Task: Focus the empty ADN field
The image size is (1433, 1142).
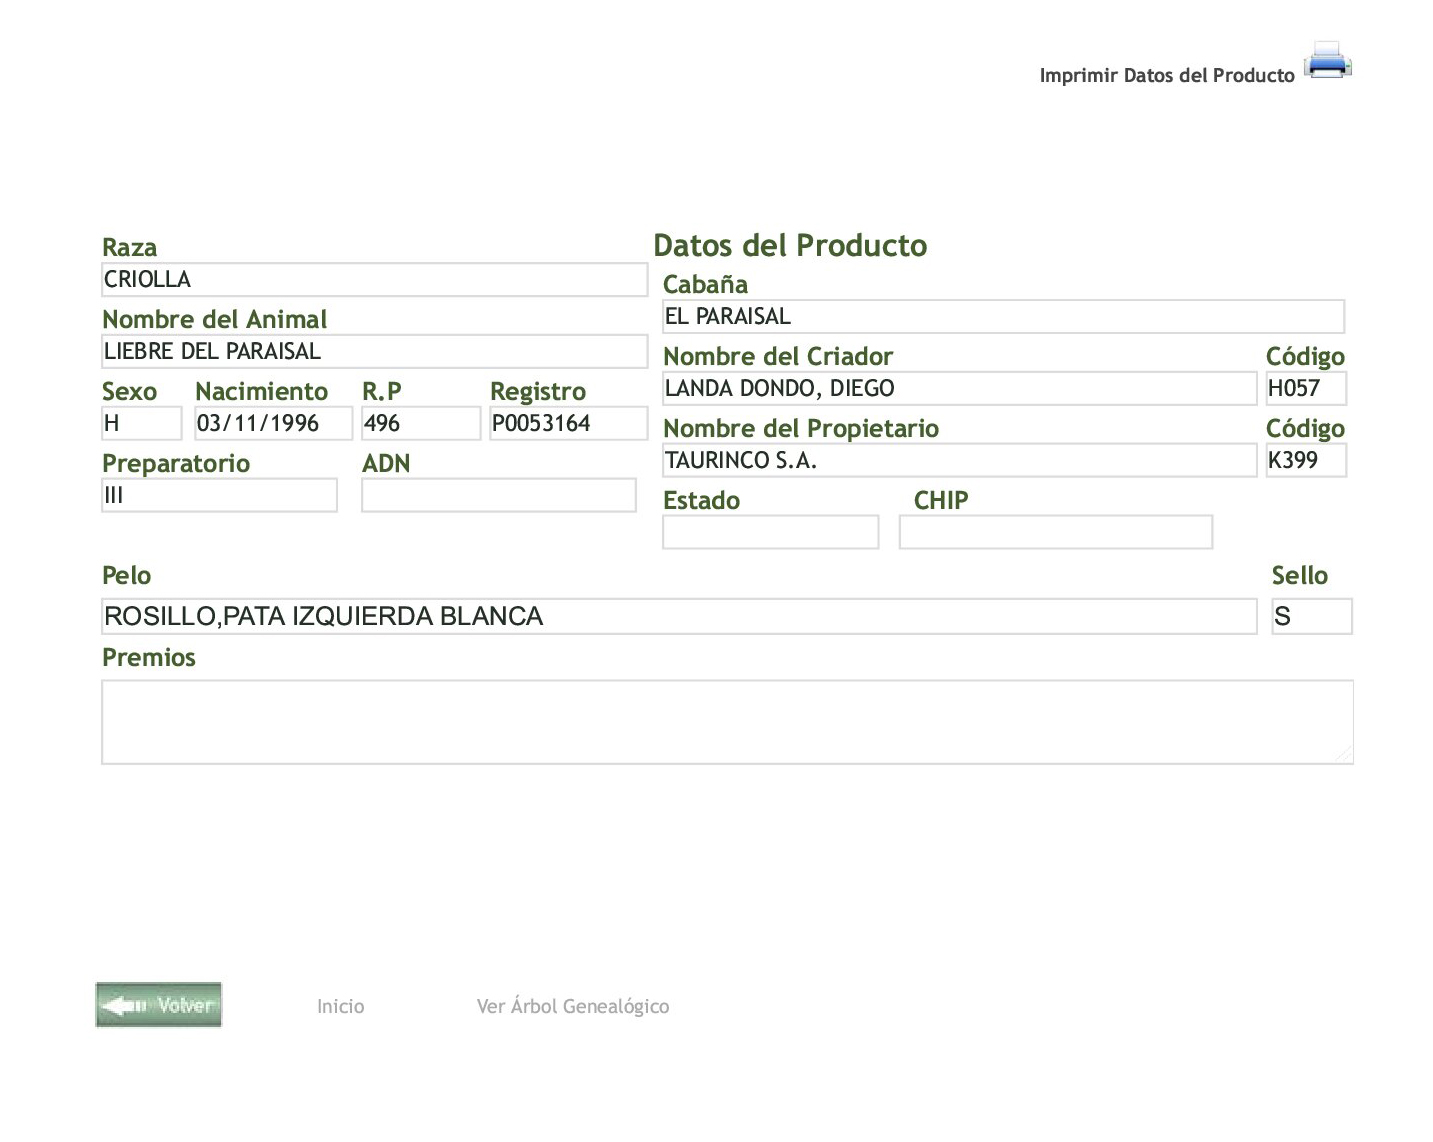Action: point(498,496)
